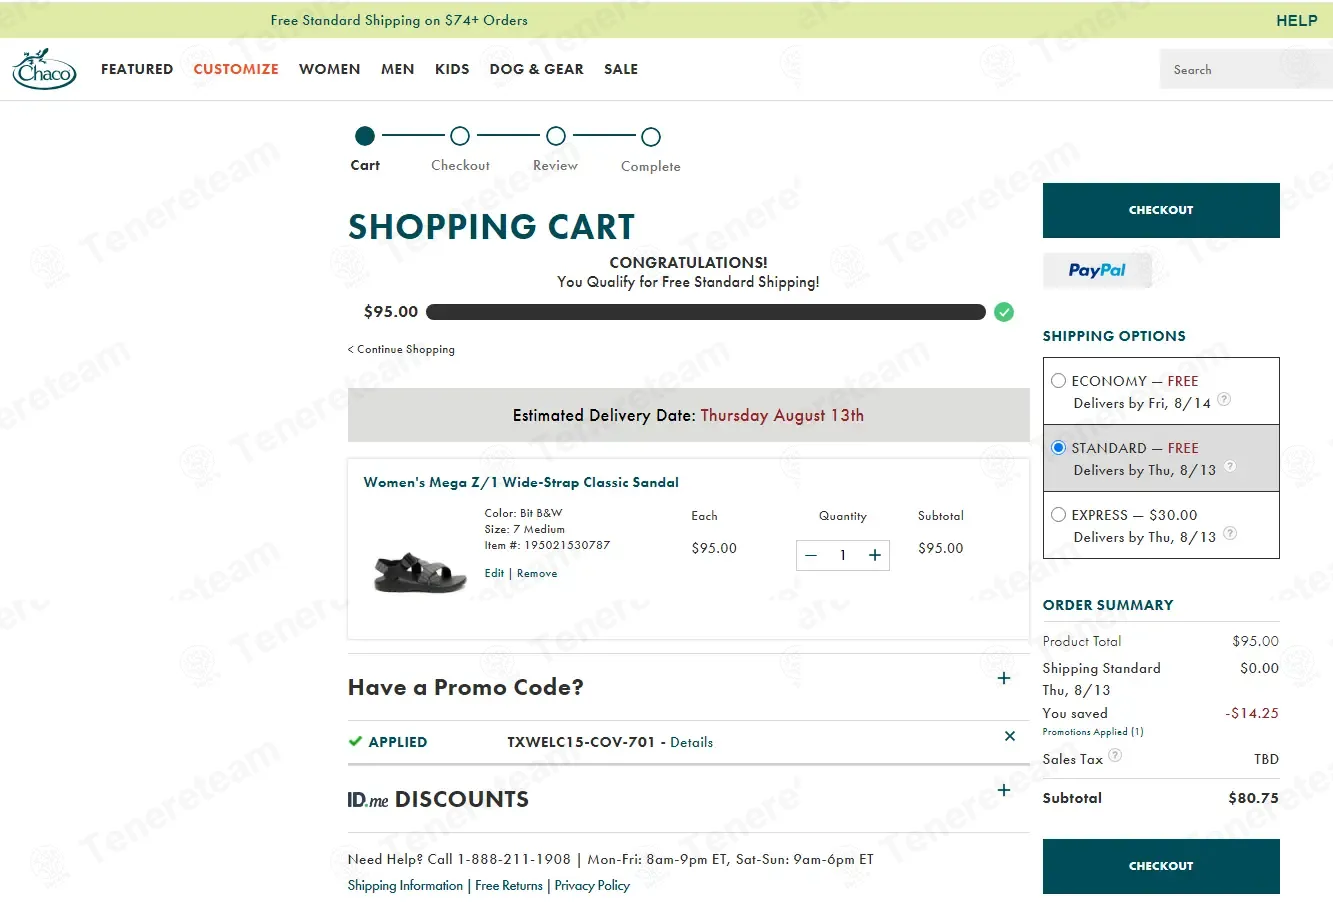Image resolution: width=1333 pixels, height=904 pixels.
Task: Open the Free Returns link
Action: coord(509,885)
